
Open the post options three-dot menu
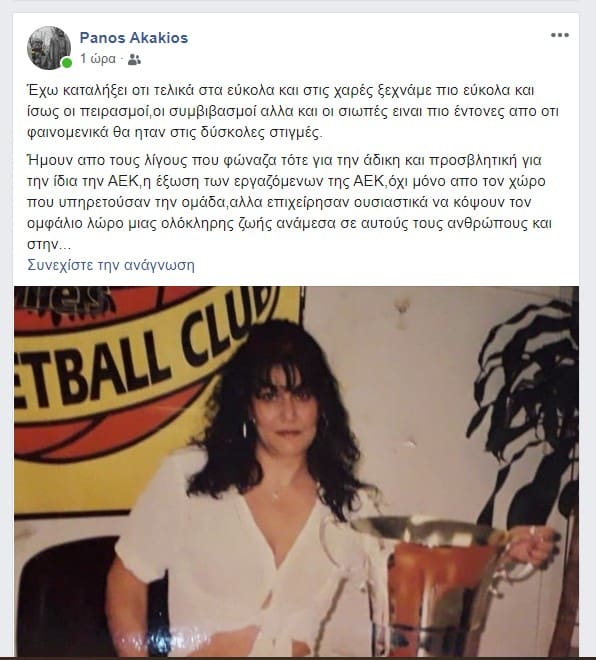pyautogui.click(x=559, y=35)
